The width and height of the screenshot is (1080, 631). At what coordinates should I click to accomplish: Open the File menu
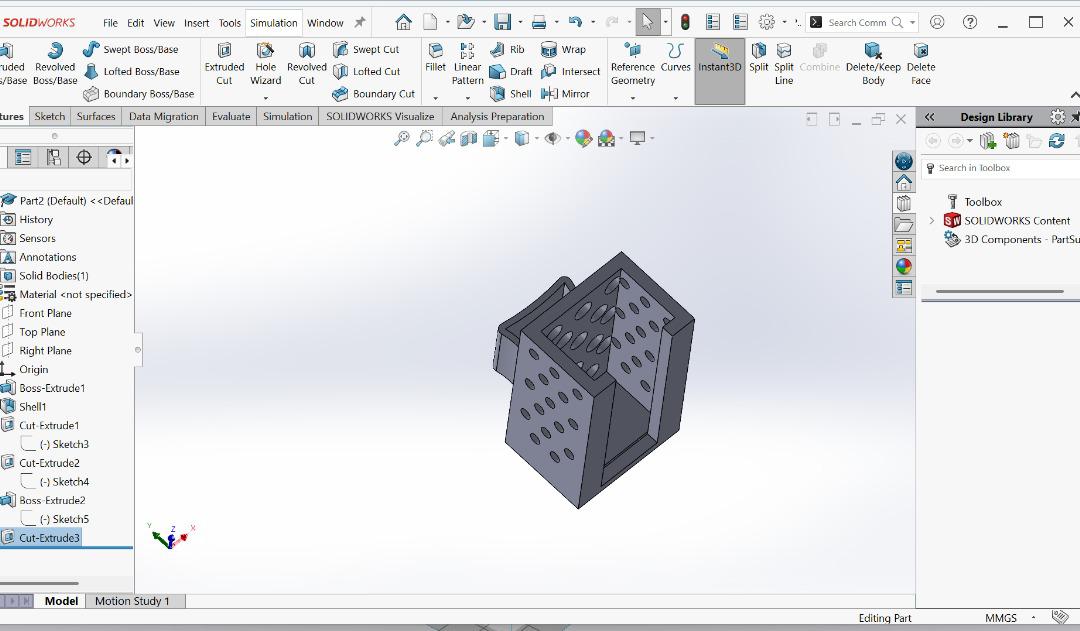[x=110, y=23]
